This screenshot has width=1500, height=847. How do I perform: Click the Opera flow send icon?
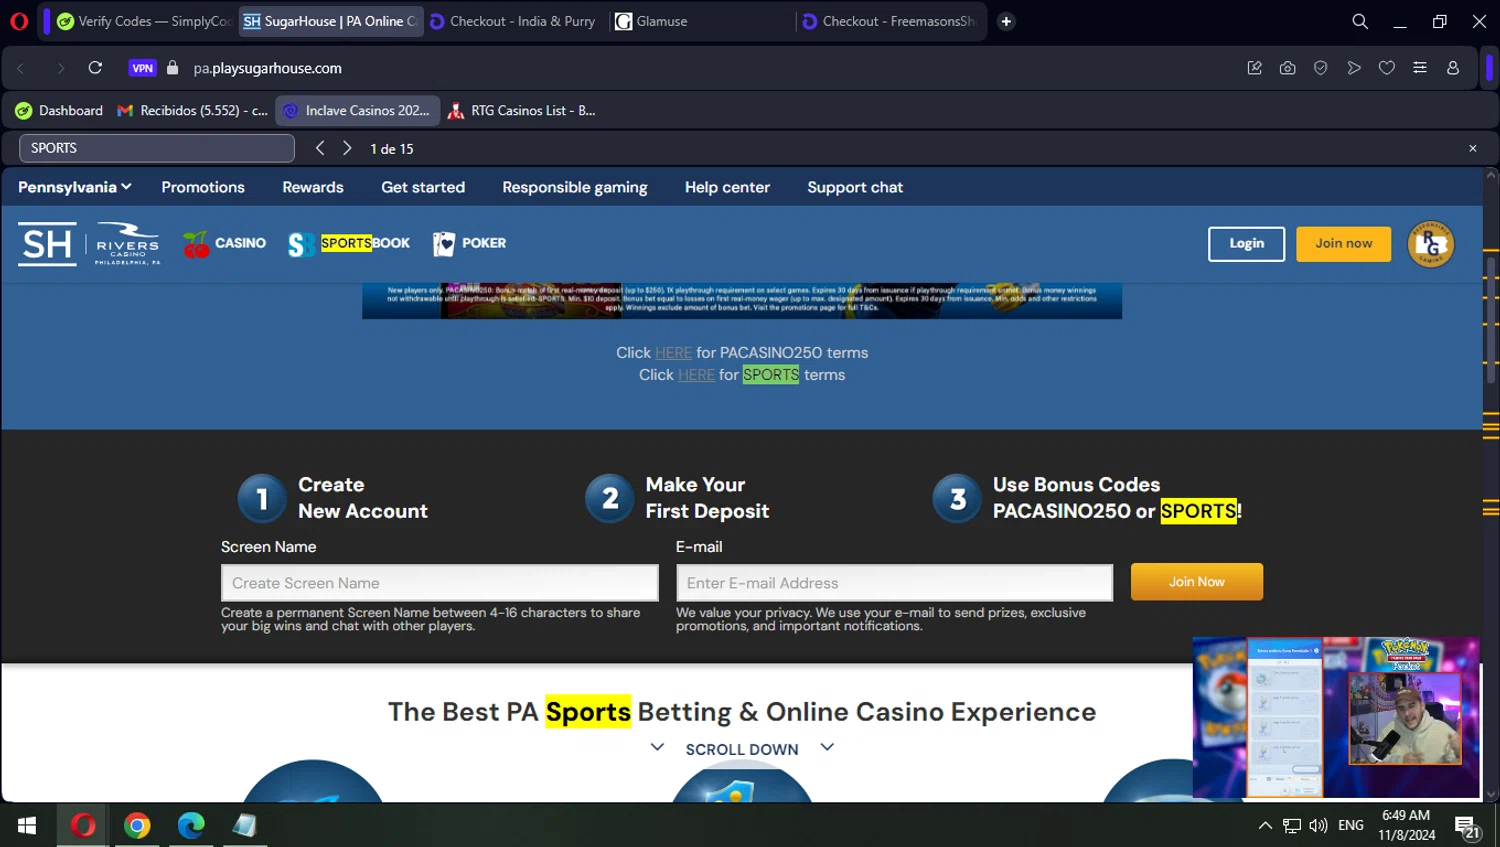(1354, 68)
